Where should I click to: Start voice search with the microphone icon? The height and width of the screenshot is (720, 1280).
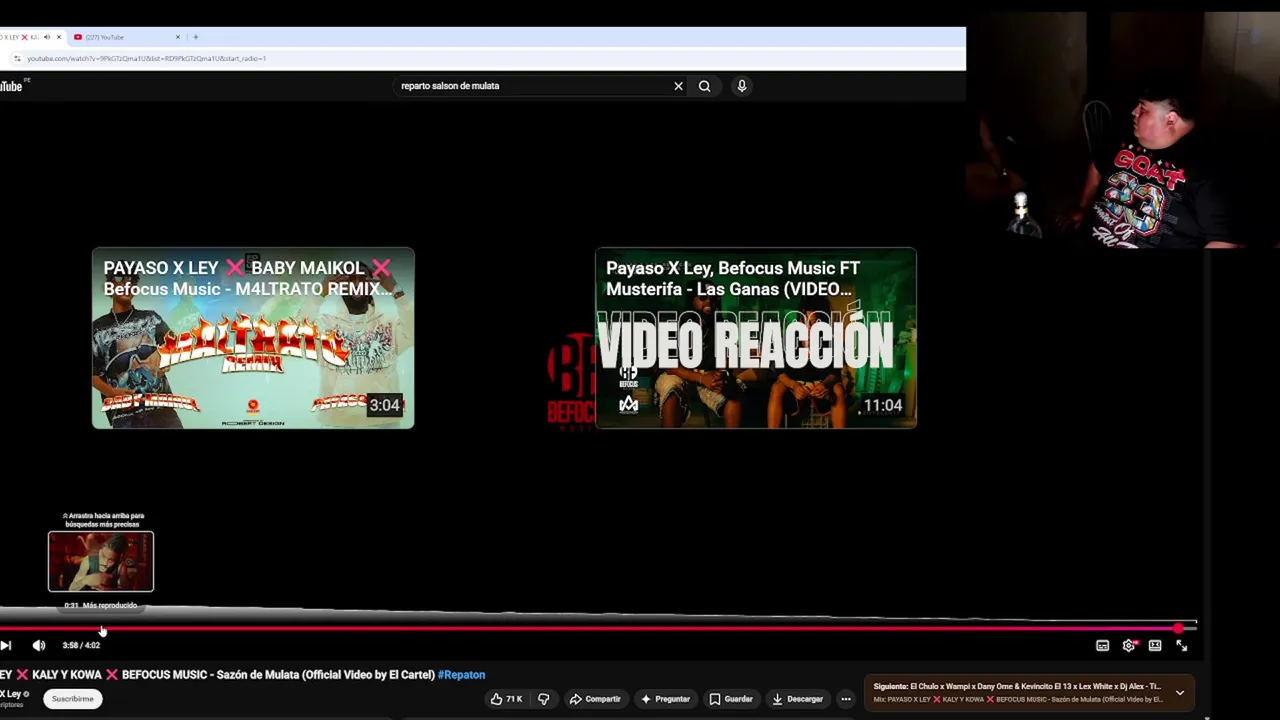coord(742,86)
